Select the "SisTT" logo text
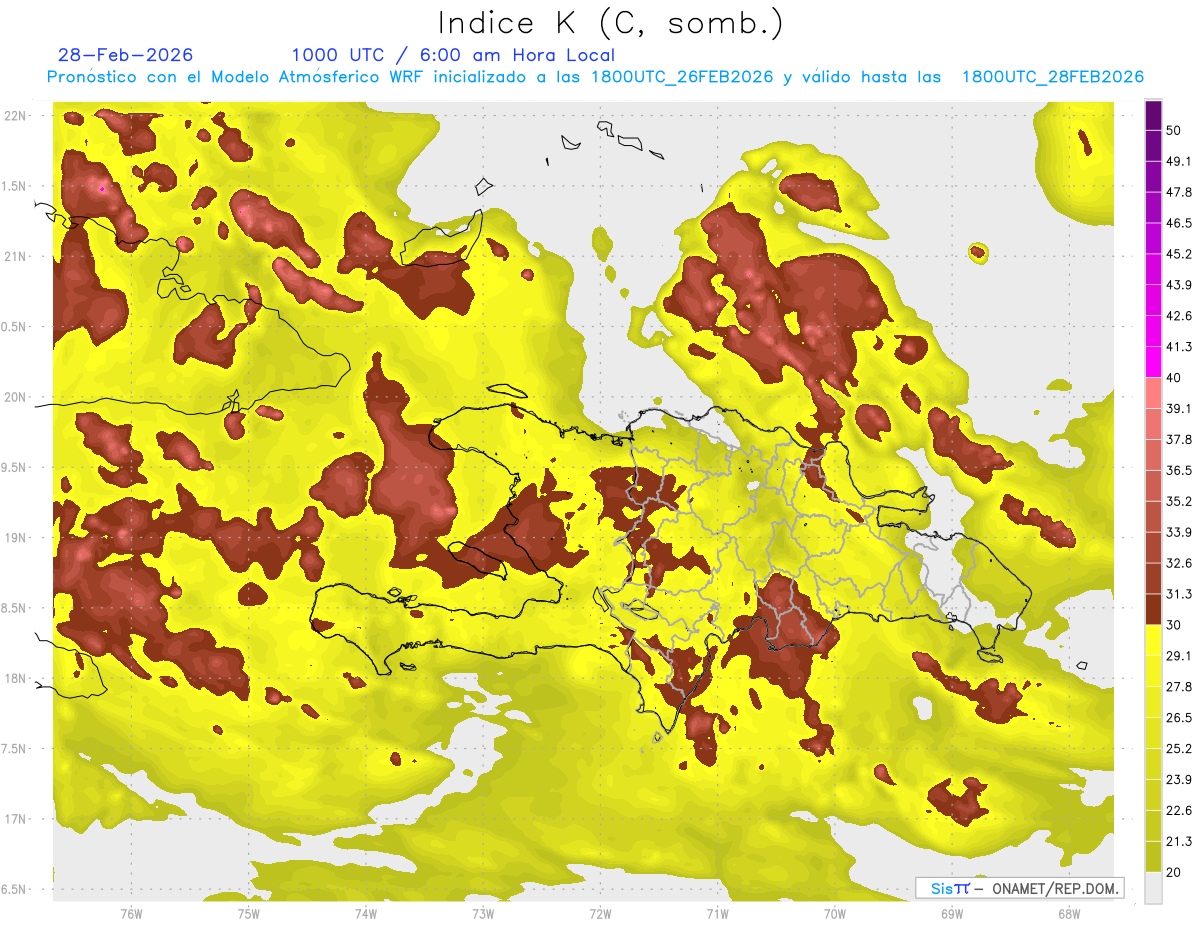1200x927 pixels. click(950, 888)
